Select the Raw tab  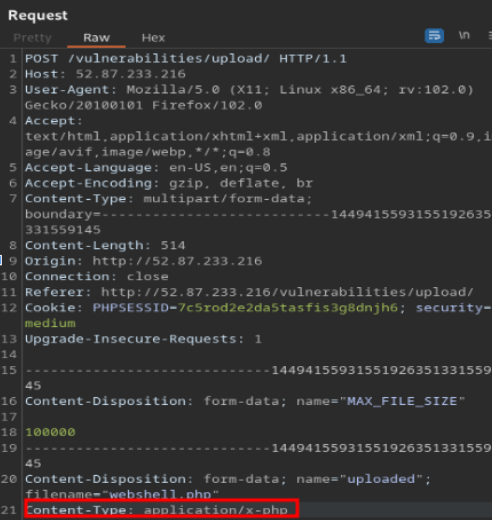(96, 38)
